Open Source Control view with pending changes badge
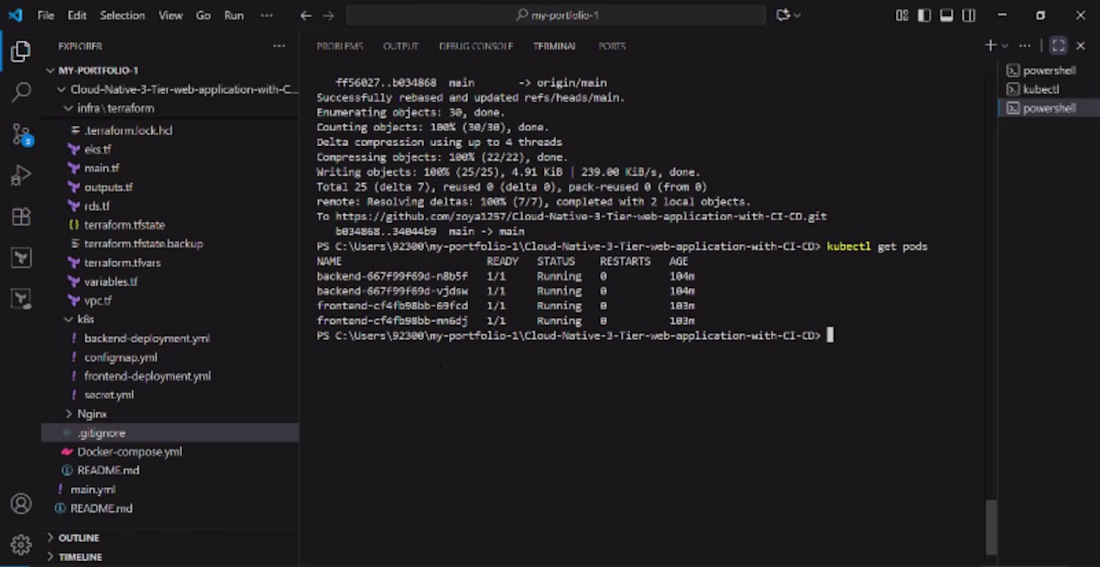Screen dimensions: 1100x567 21,134
